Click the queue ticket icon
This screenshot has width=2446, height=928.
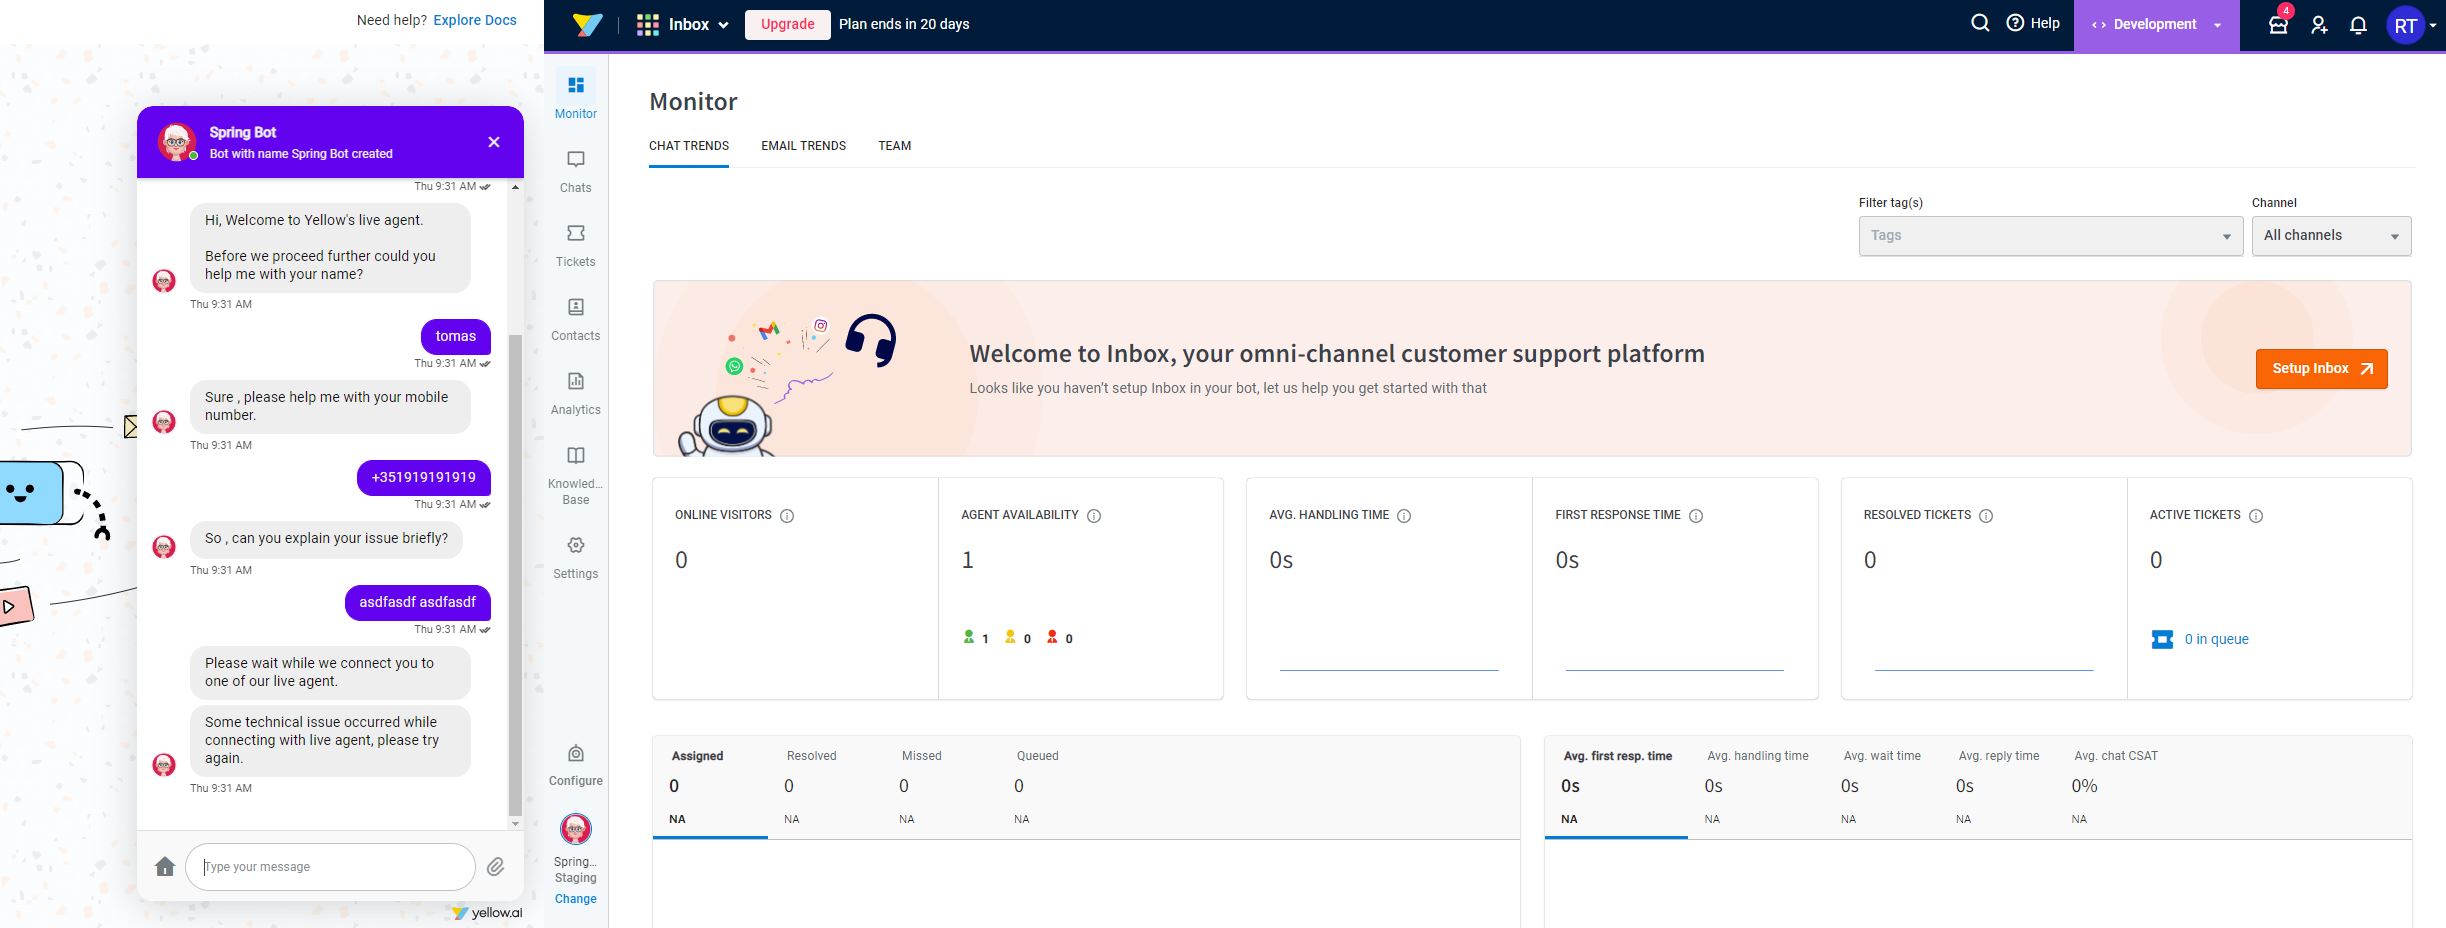2162,639
